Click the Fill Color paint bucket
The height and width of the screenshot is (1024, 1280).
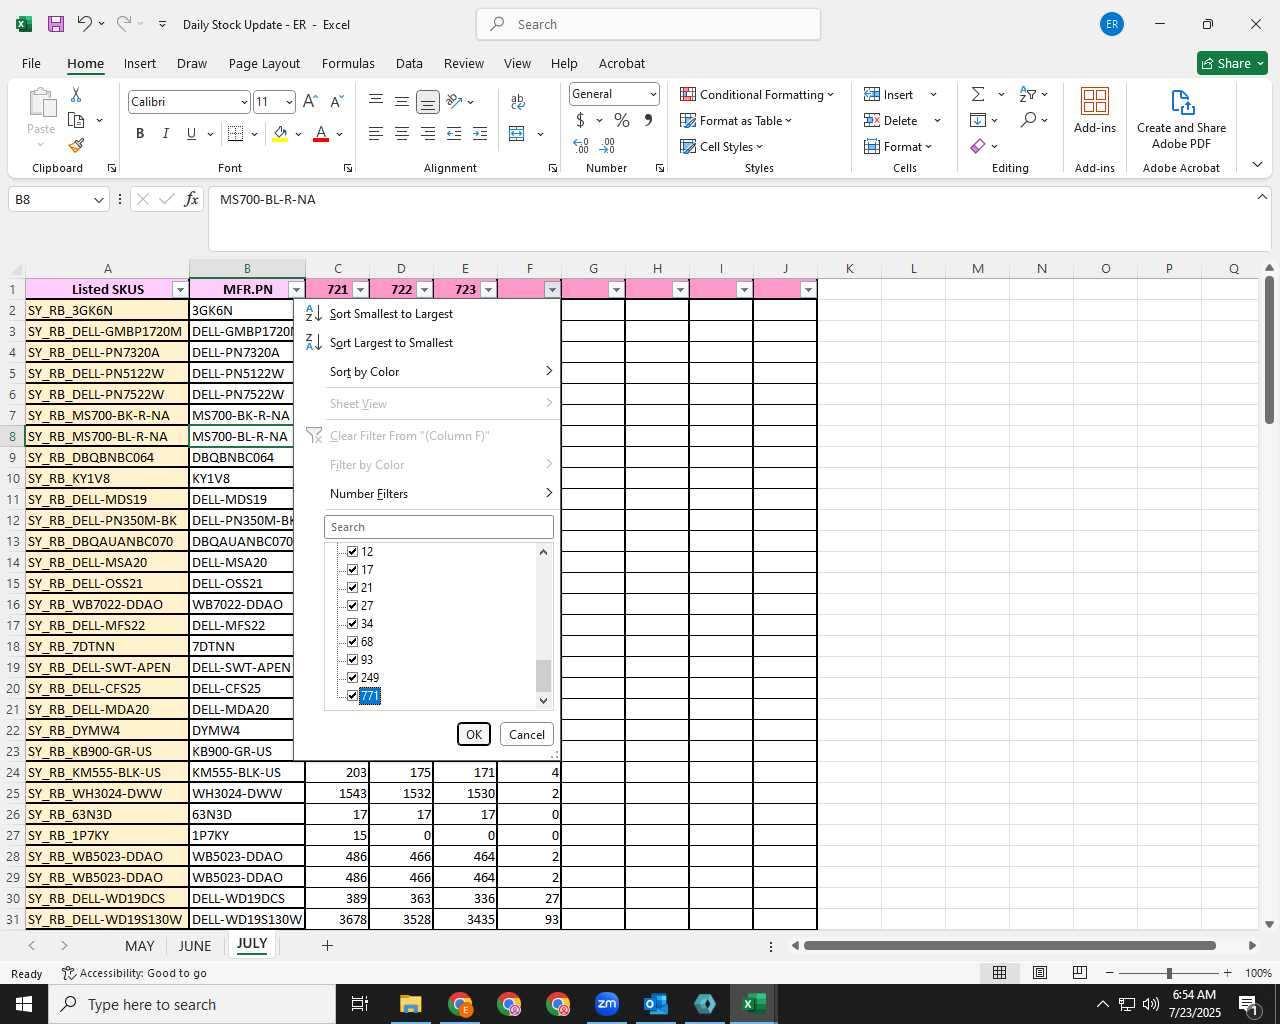[280, 134]
